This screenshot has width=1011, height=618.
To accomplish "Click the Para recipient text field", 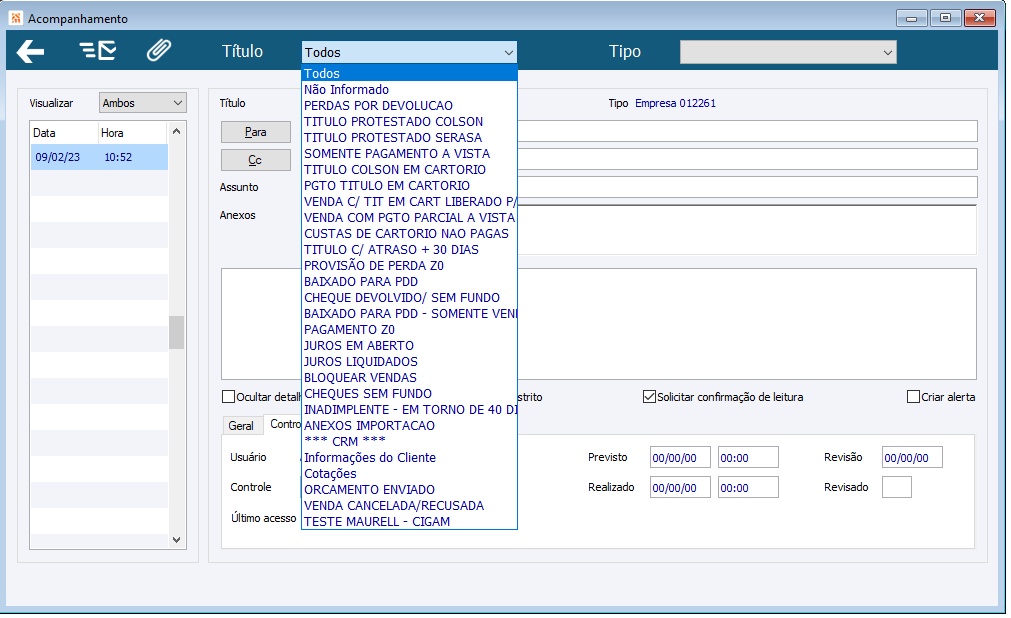I will [748, 131].
